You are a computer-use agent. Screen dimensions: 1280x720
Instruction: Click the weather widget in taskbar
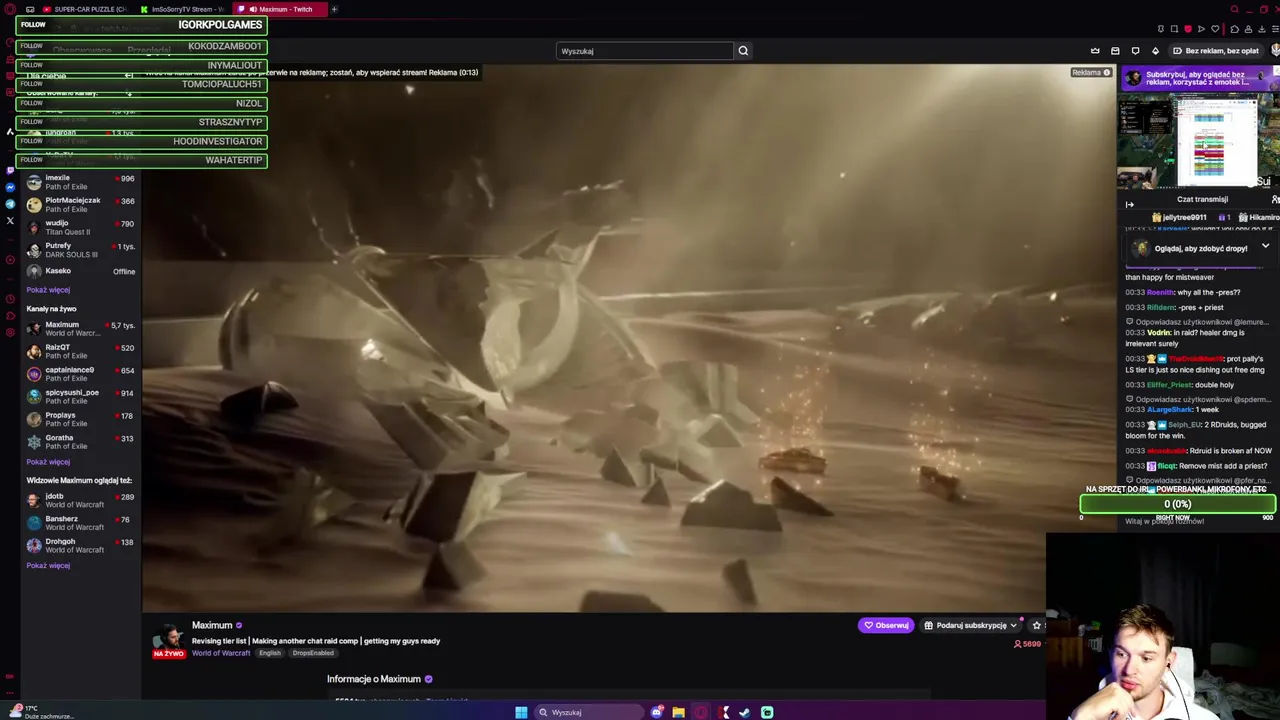(x=40, y=712)
